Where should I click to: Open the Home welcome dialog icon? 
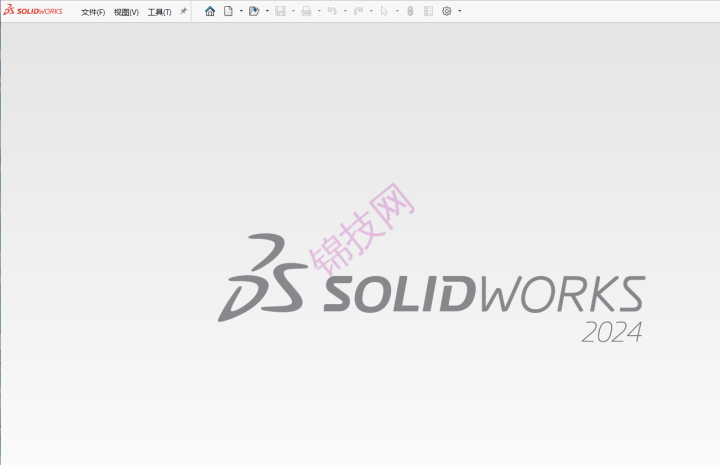(210, 11)
